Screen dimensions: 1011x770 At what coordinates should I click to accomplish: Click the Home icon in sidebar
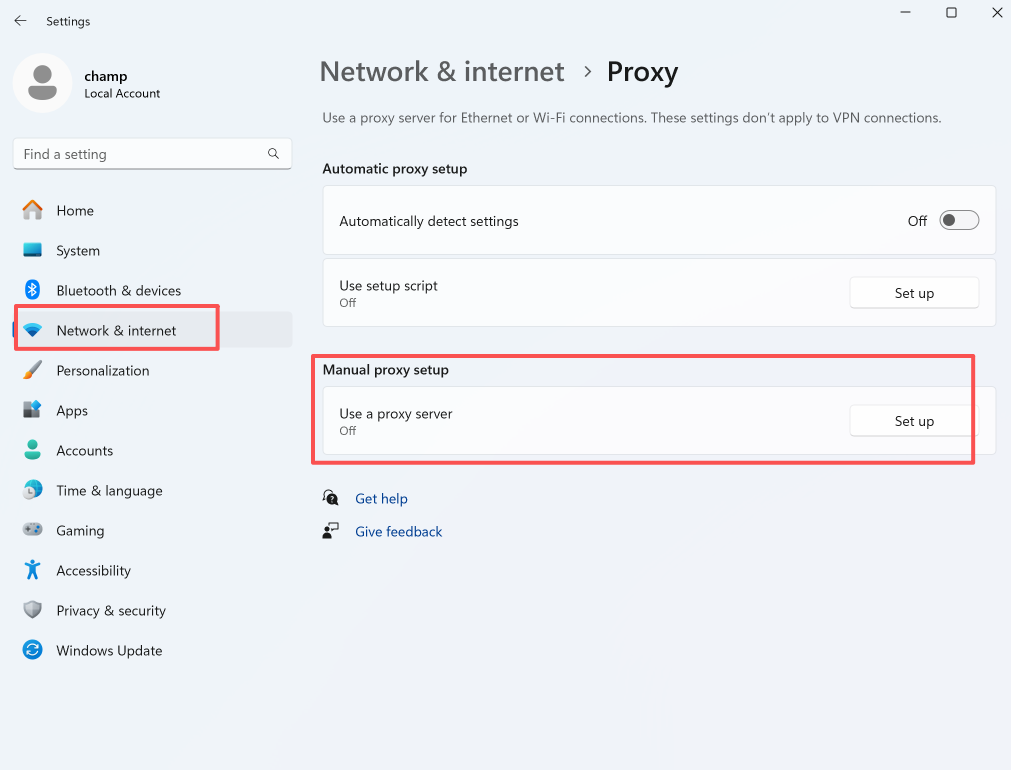33,211
